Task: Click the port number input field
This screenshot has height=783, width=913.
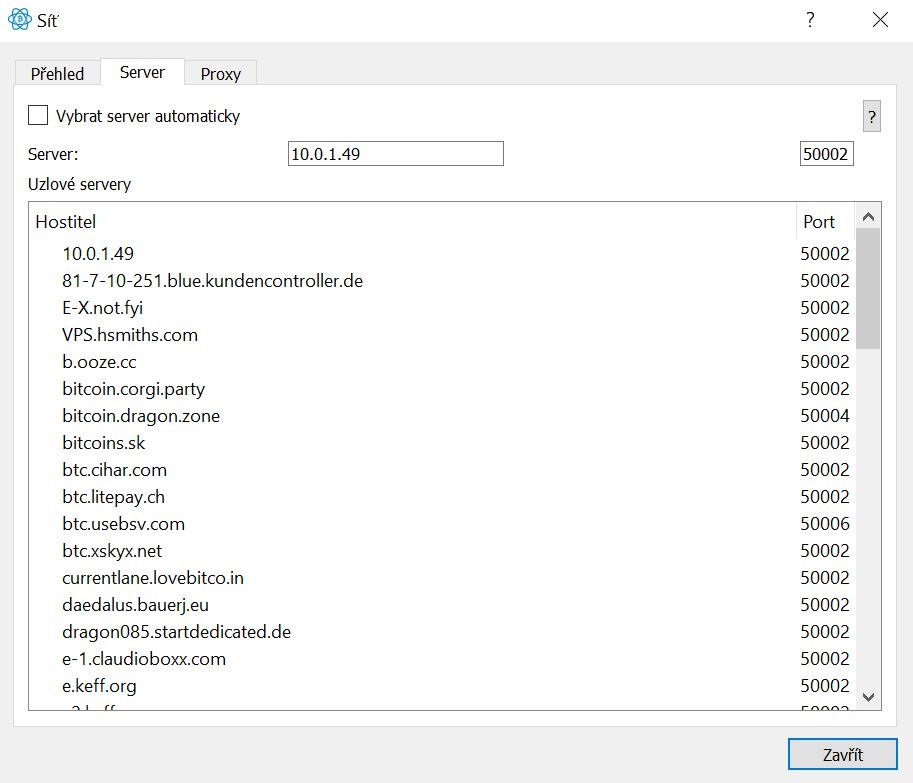Action: pyautogui.click(x=826, y=154)
